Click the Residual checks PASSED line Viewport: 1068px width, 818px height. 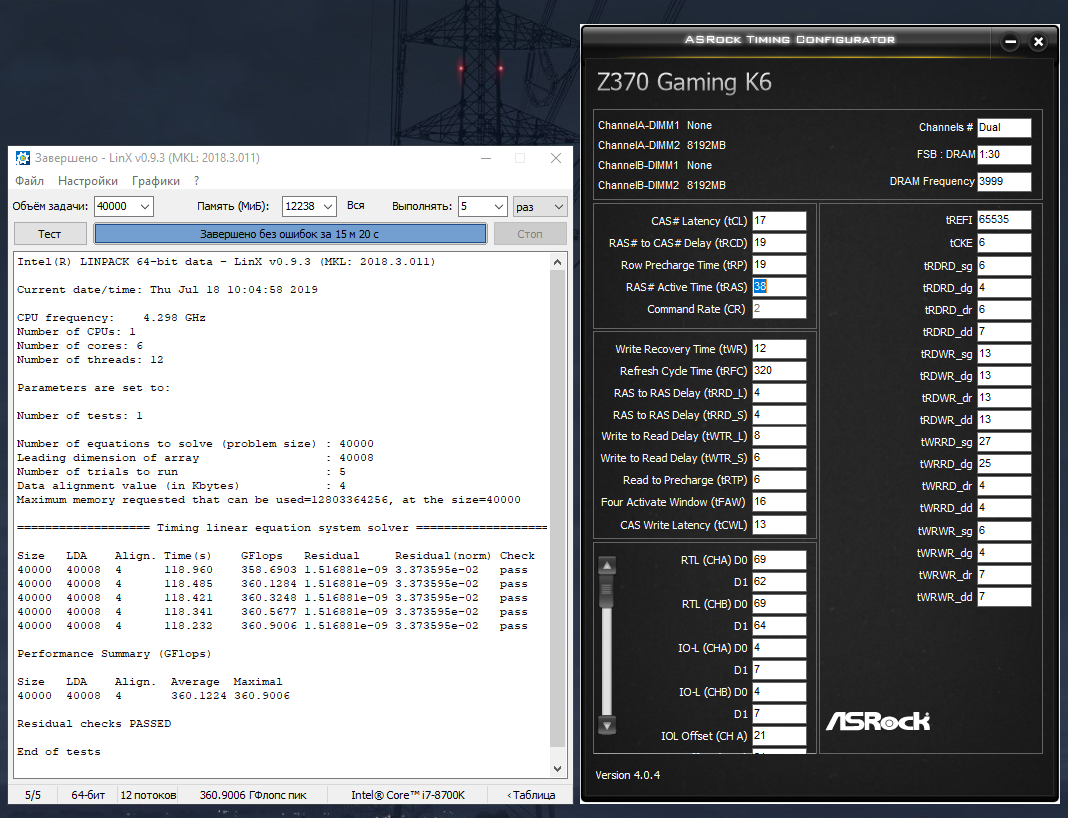coord(94,723)
